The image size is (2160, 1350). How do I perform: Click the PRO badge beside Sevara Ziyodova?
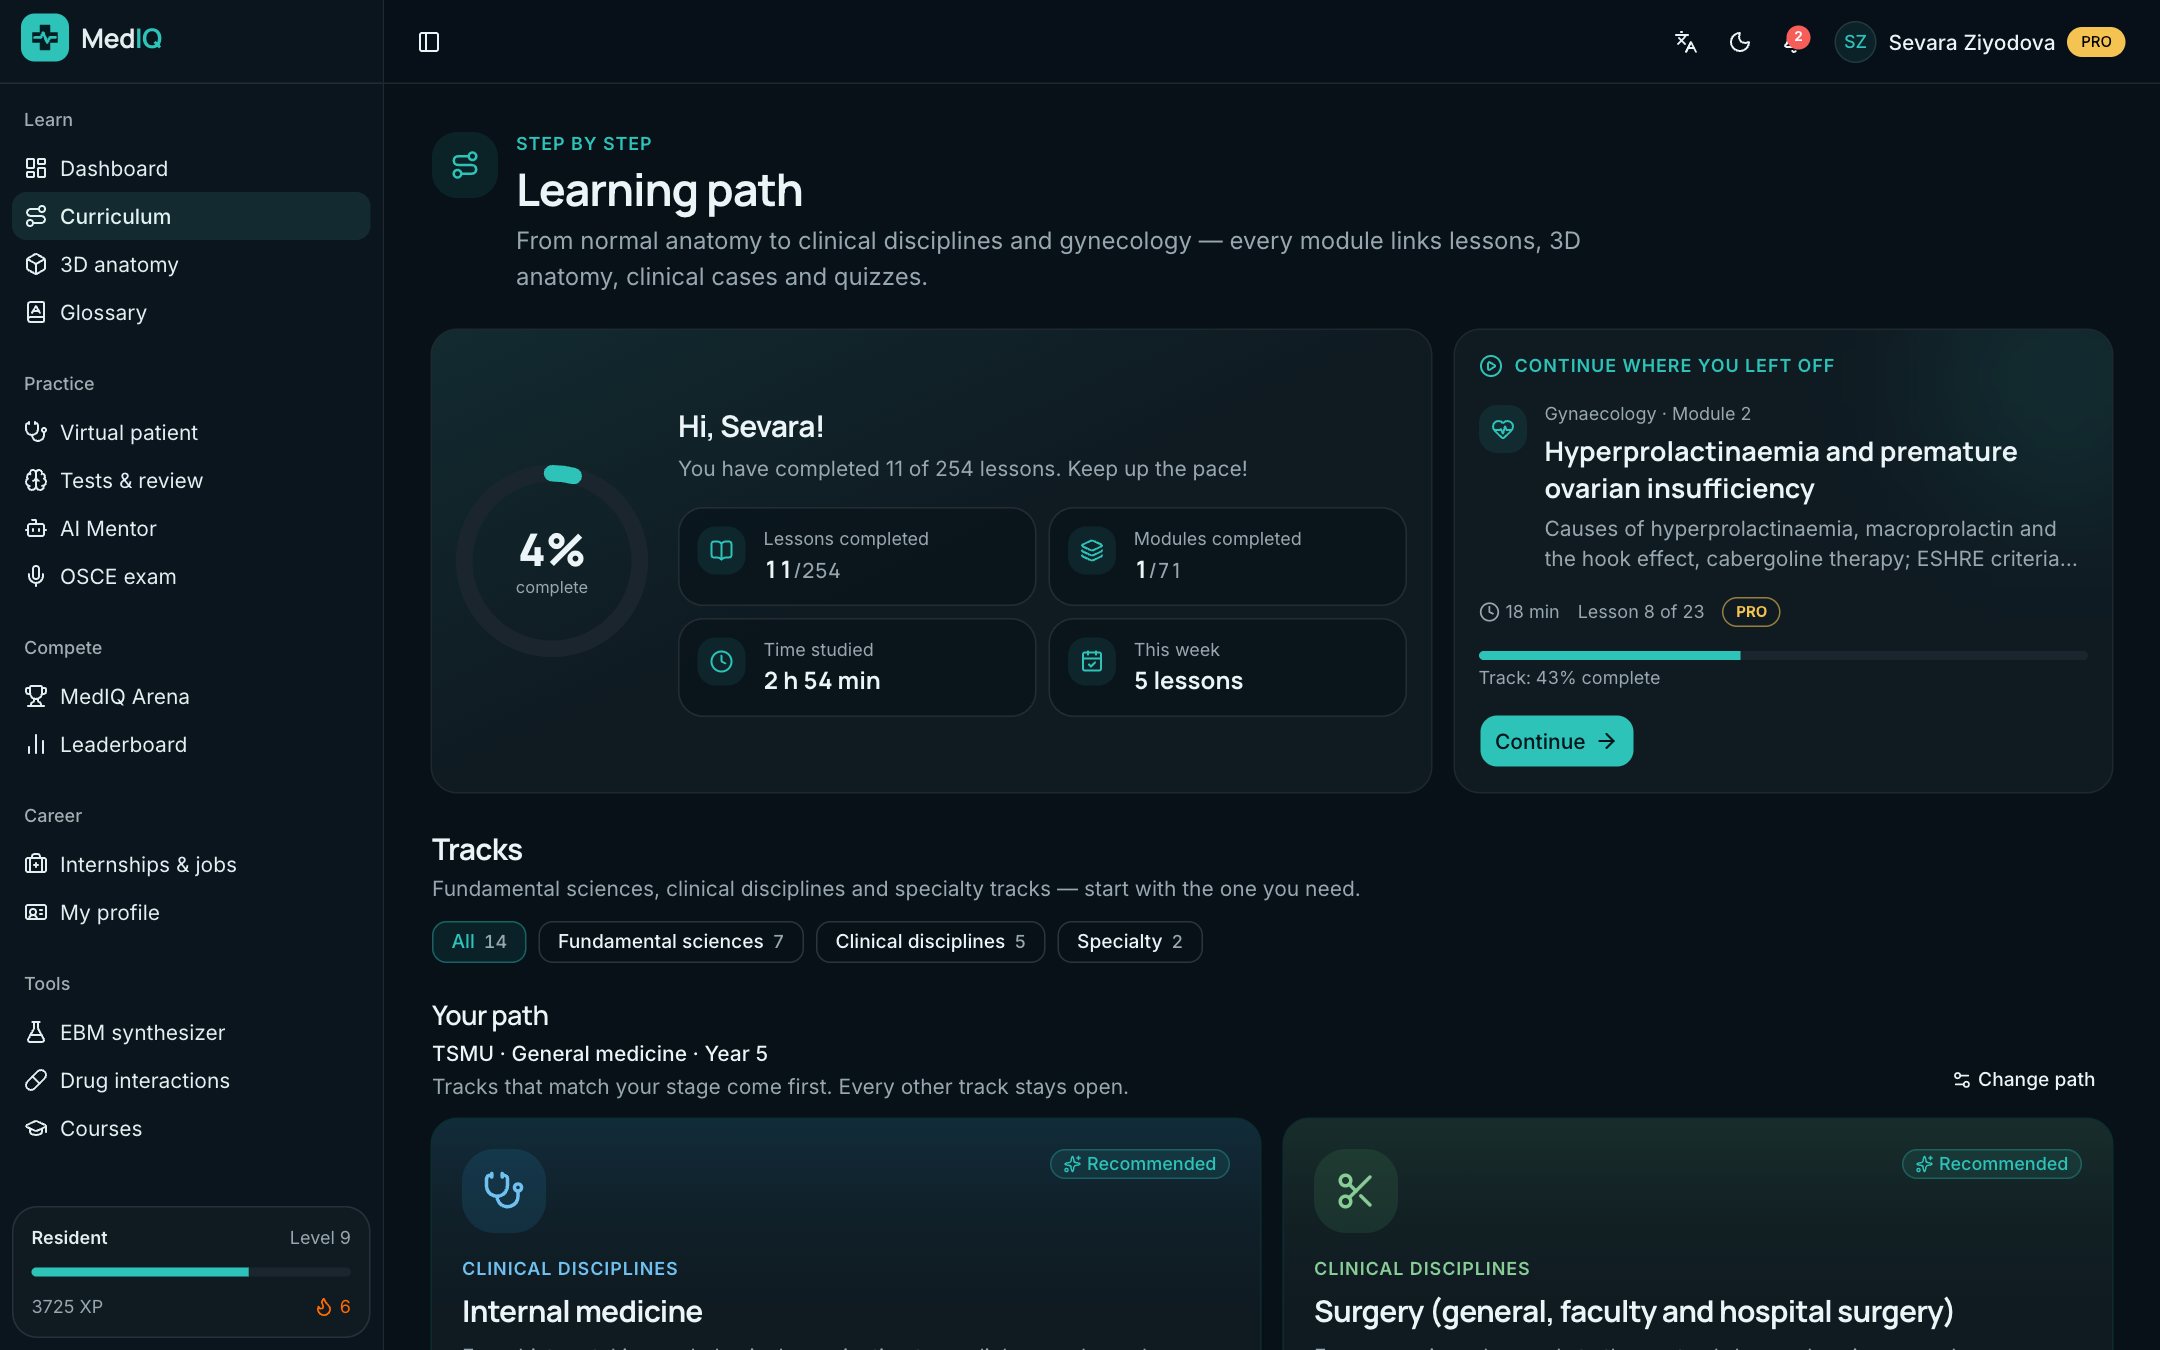click(2096, 42)
